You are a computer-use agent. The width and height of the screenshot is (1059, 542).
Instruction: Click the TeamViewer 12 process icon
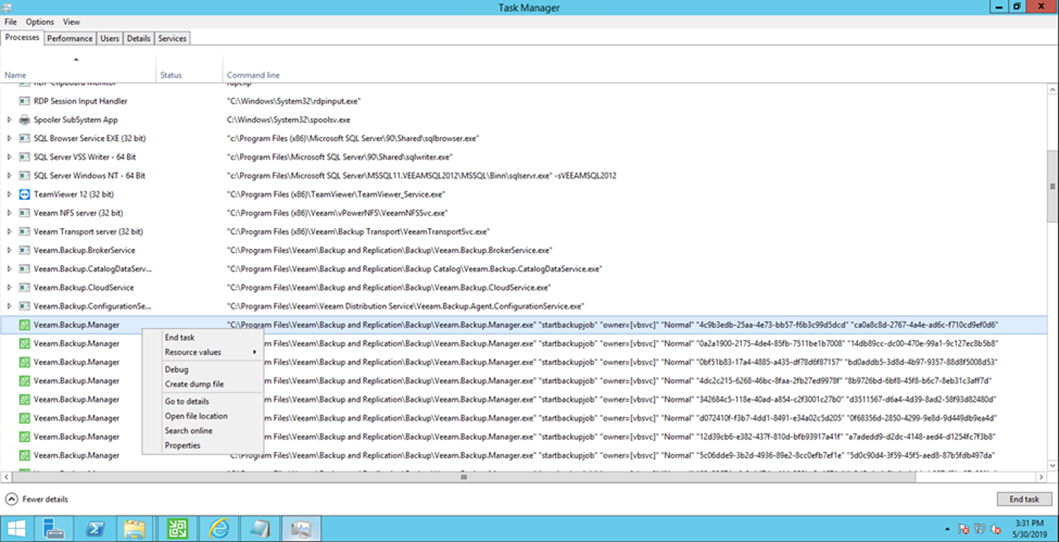pos(24,194)
